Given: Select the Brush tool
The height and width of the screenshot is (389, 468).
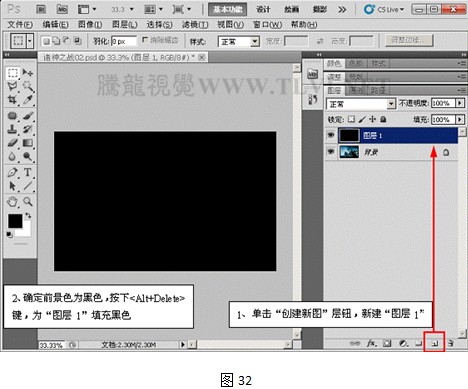Looking at the screenshot, I should 28,116.
